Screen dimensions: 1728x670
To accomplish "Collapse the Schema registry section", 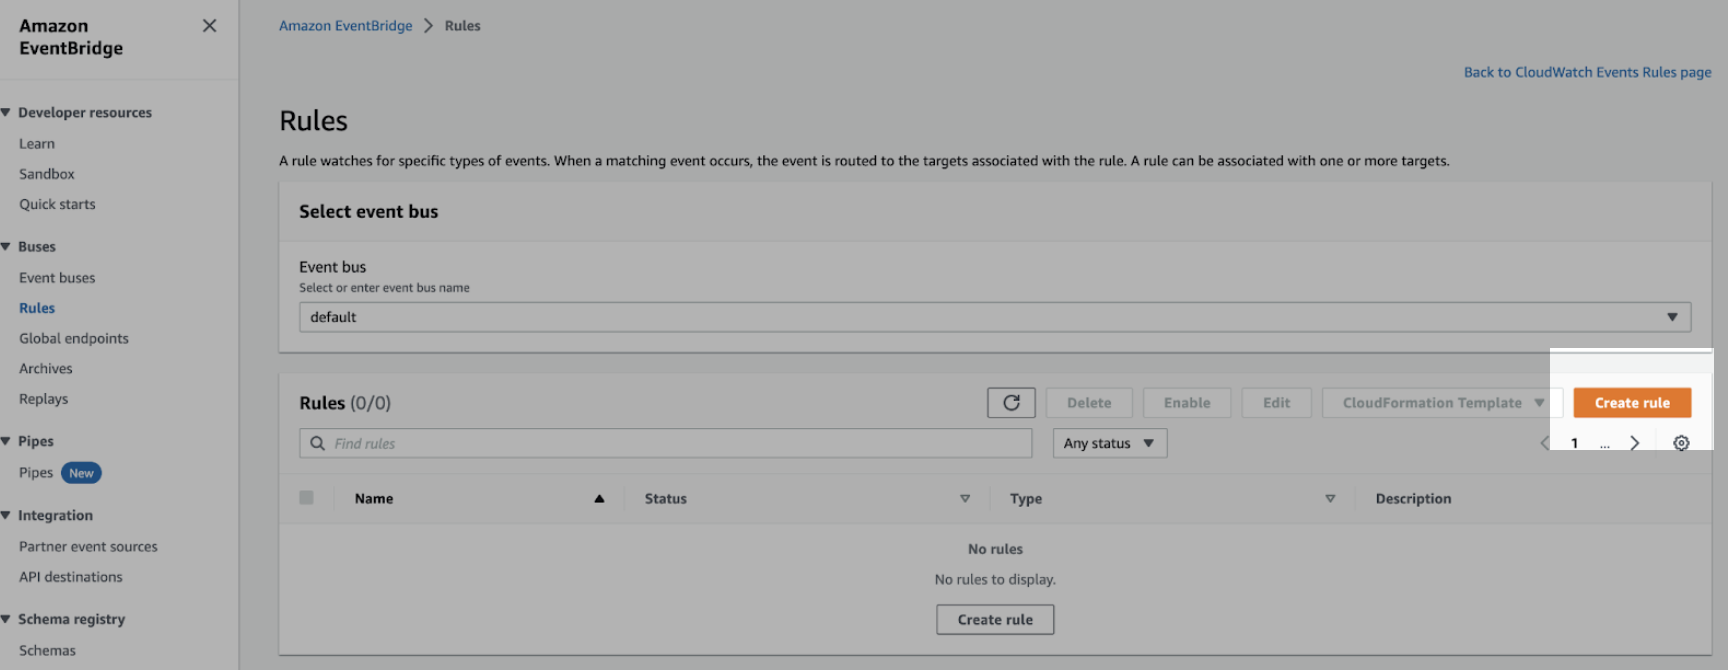I will [6, 619].
